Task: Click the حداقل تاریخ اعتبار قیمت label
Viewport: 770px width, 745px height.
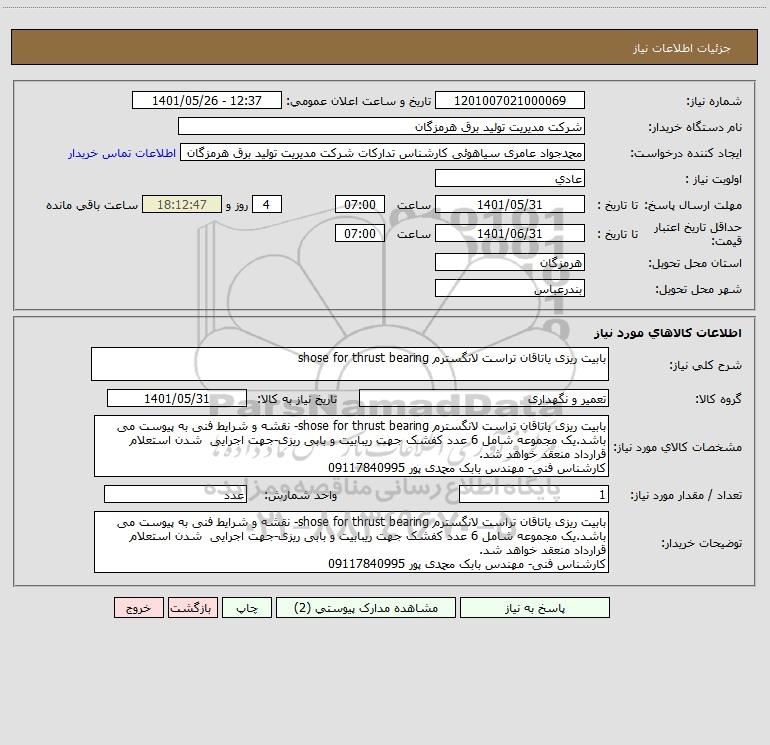Action: pyautogui.click(x=698, y=234)
